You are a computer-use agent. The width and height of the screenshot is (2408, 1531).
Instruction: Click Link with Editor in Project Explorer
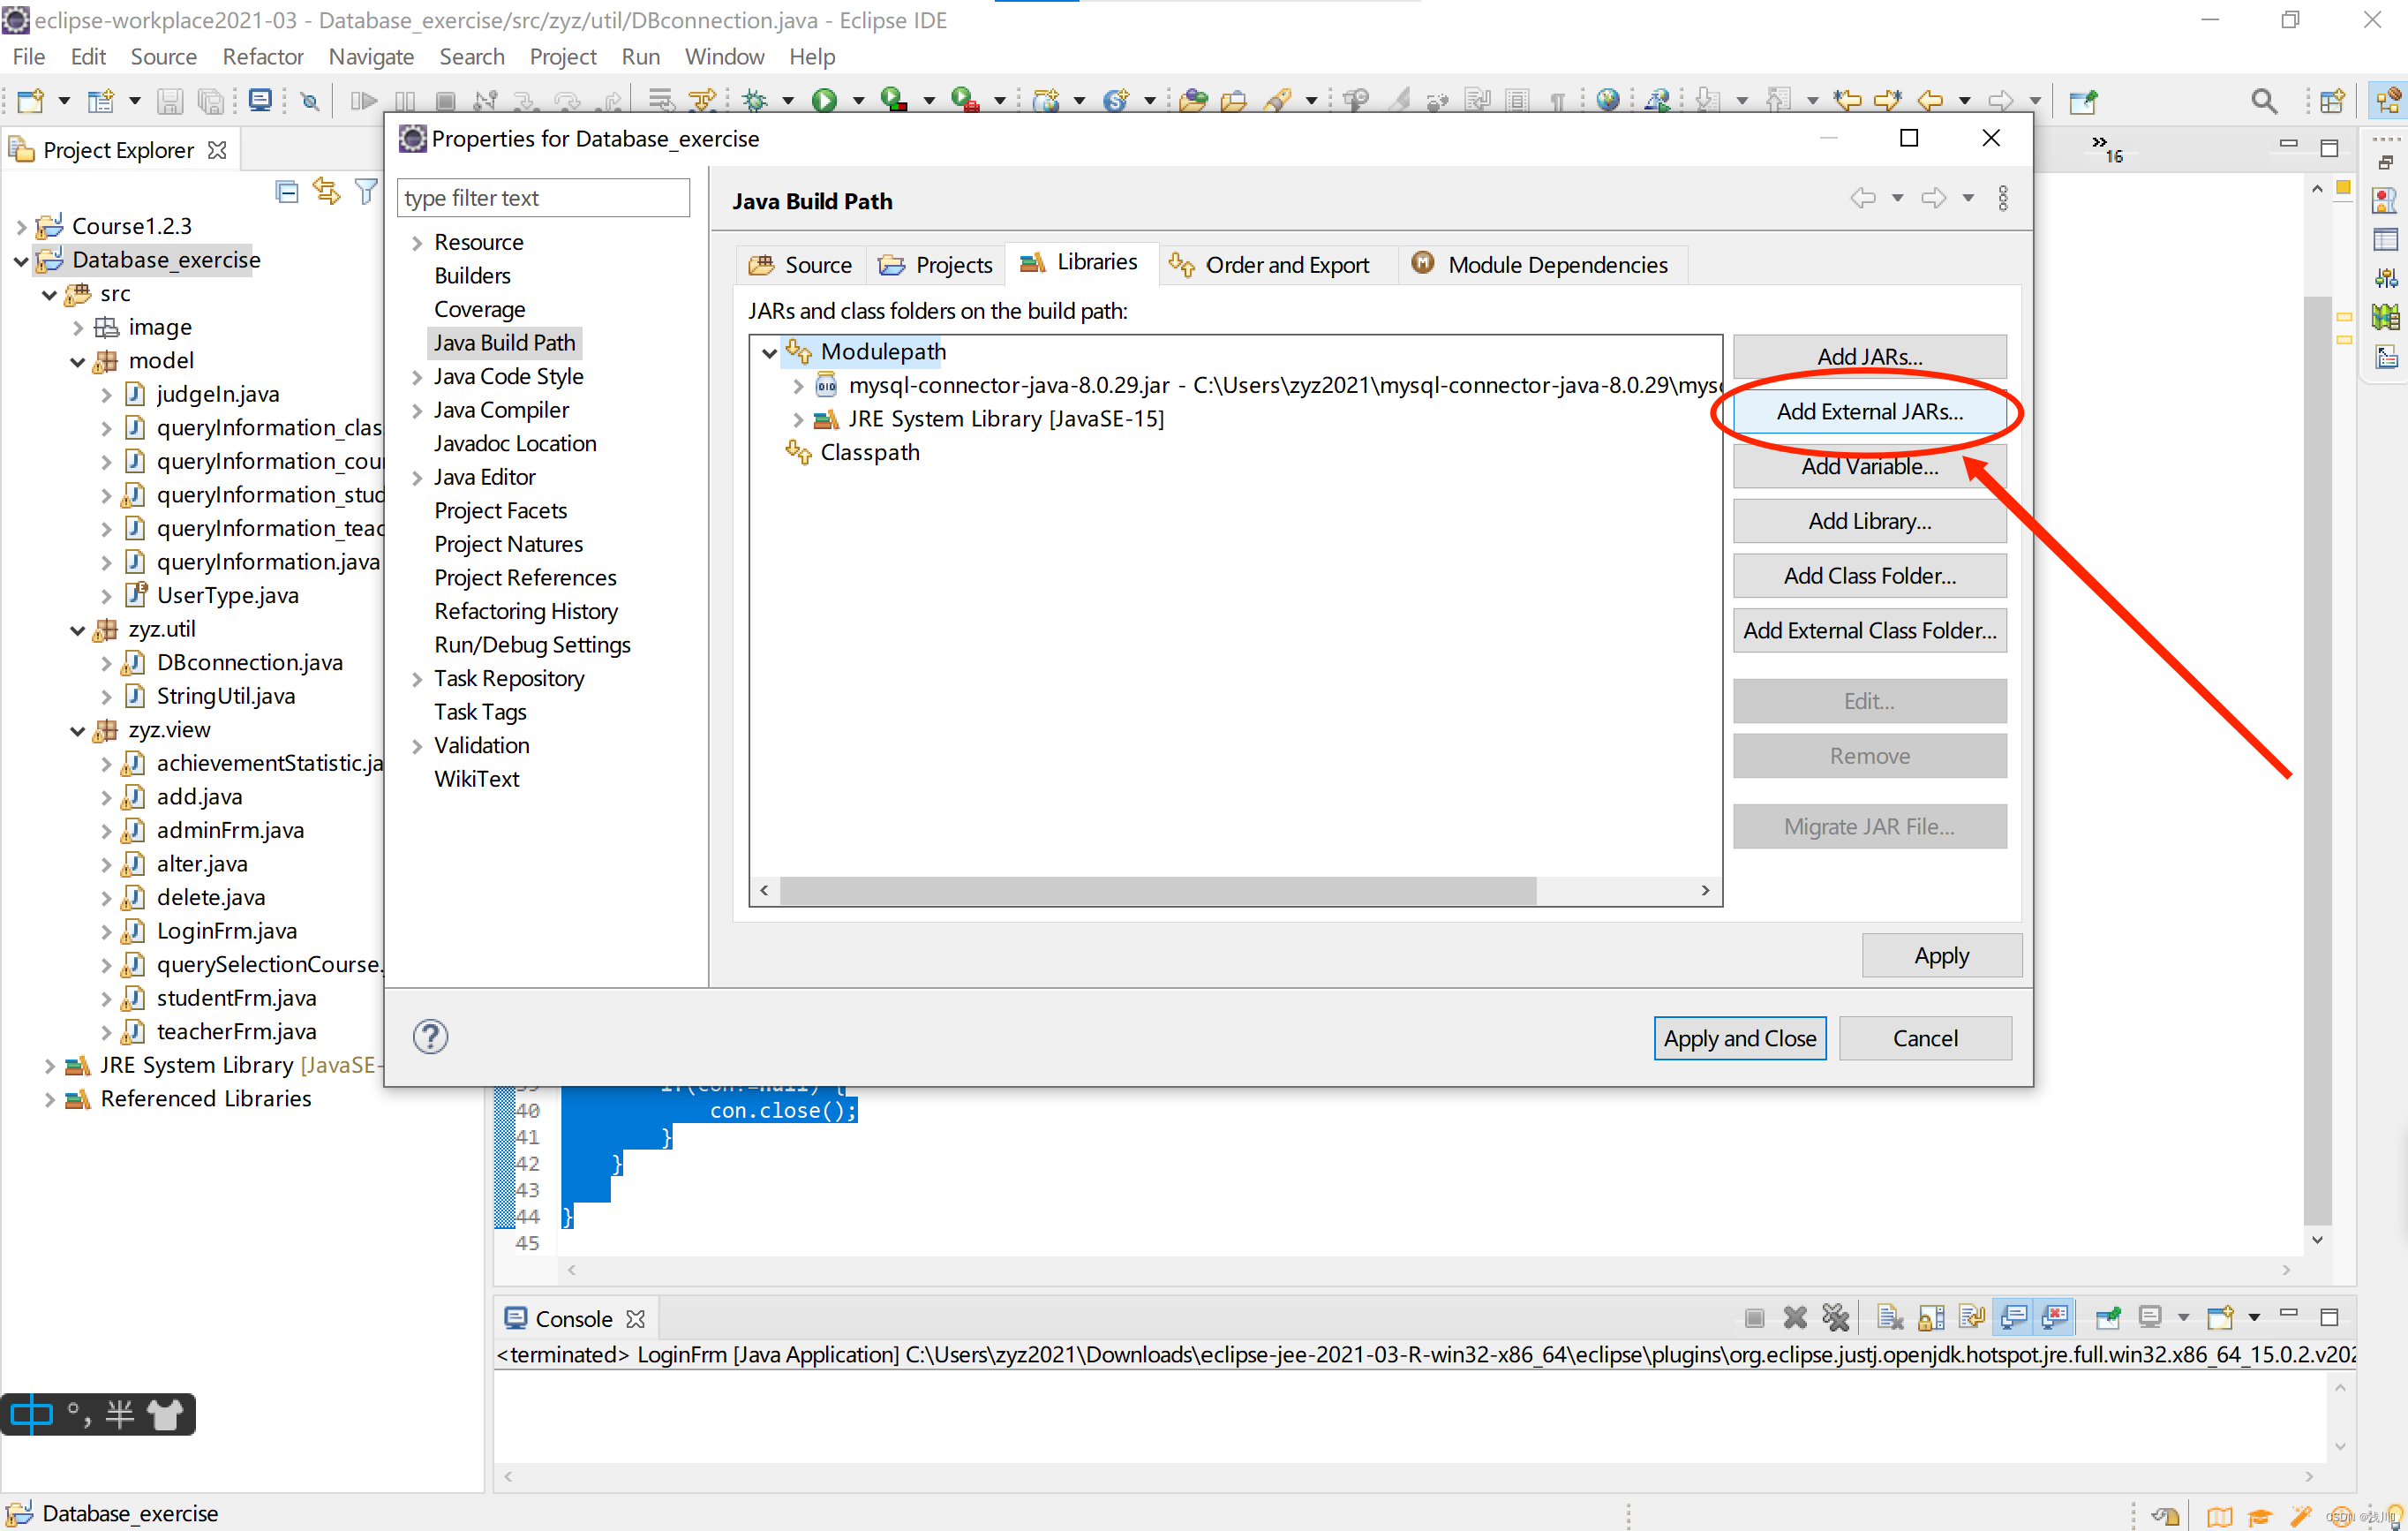pyautogui.click(x=326, y=190)
